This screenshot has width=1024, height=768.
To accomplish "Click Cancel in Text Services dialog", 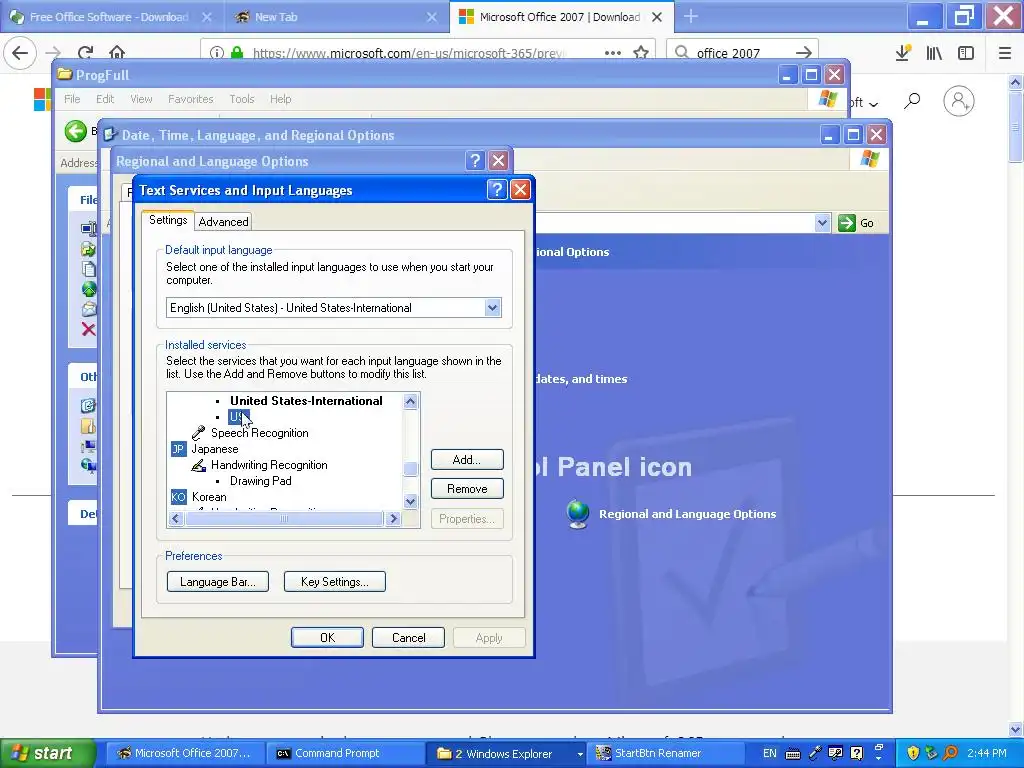I will tap(408, 638).
